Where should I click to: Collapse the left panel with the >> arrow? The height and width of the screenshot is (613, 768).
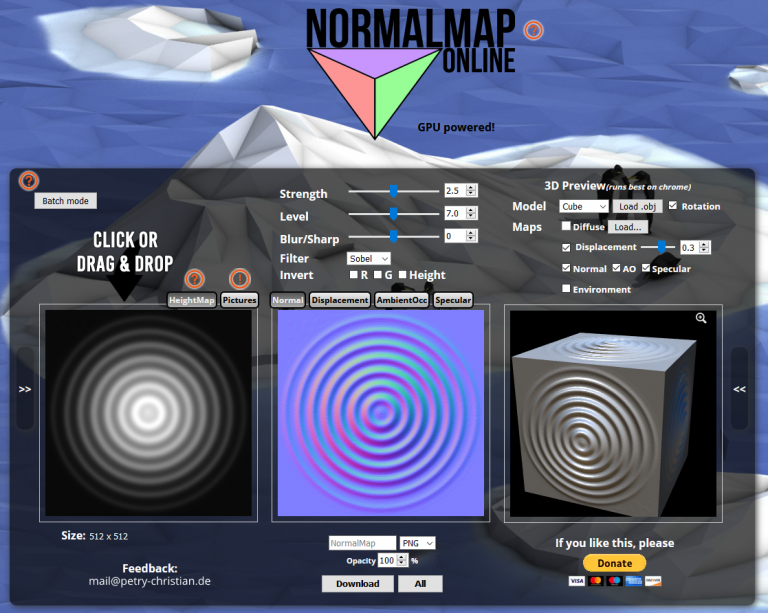click(x=25, y=389)
